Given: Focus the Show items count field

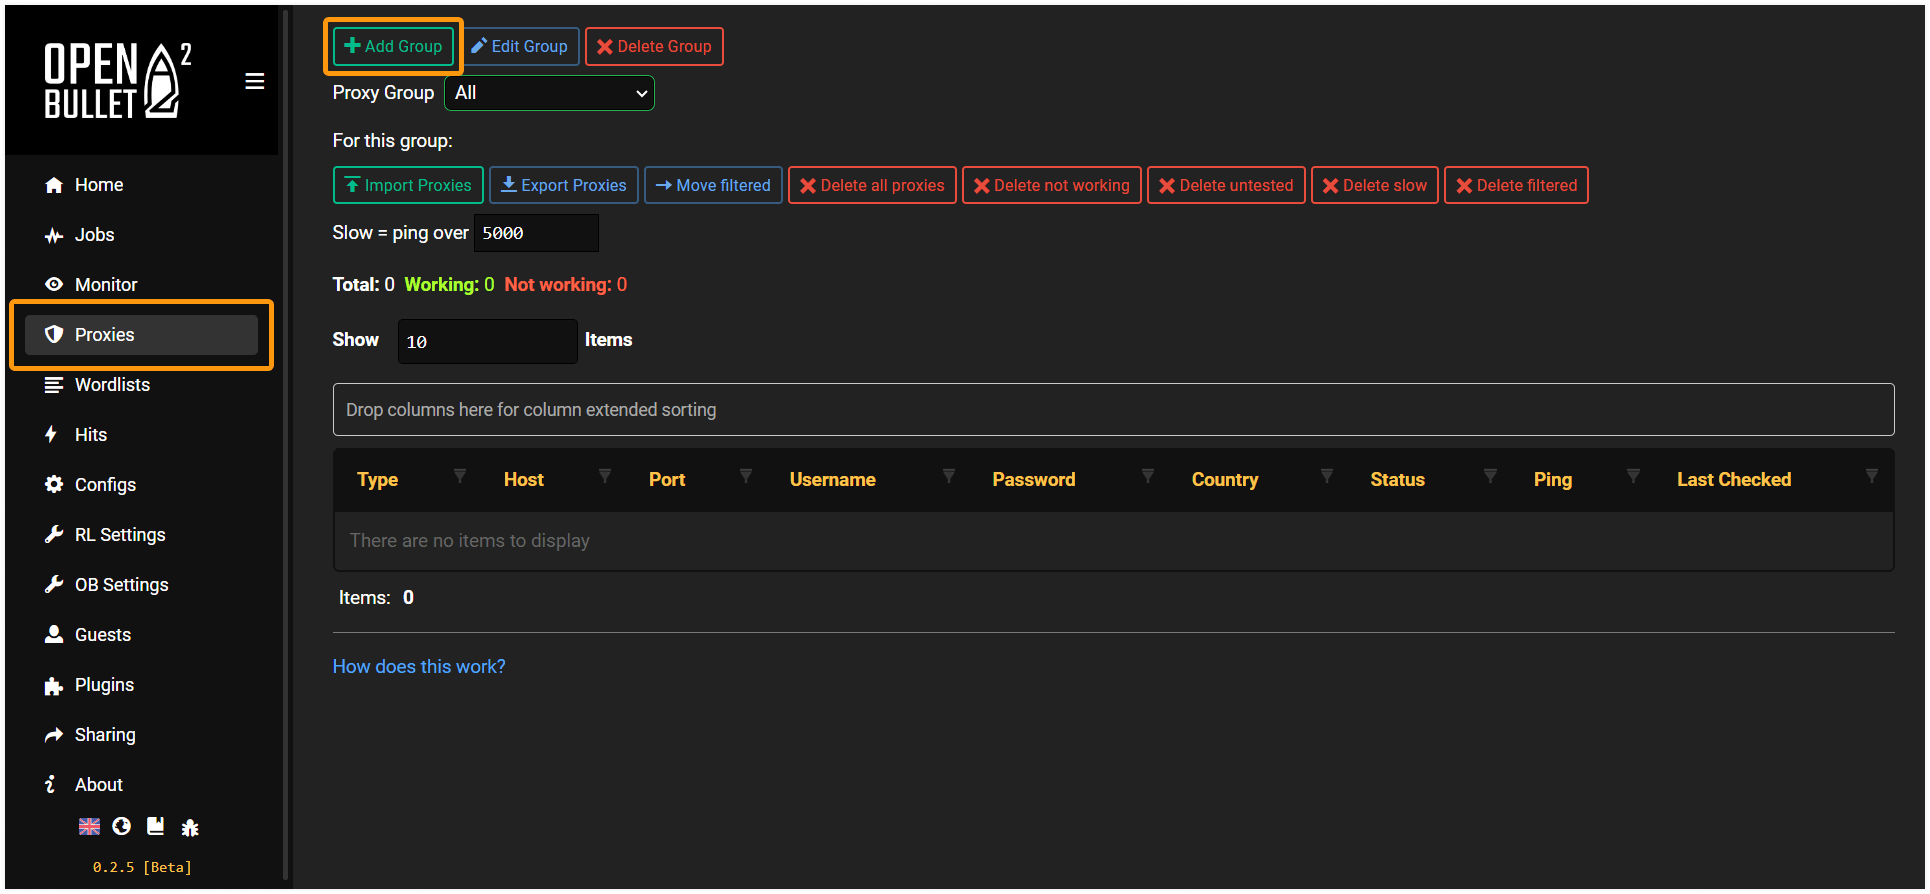Looking at the screenshot, I should [x=487, y=341].
